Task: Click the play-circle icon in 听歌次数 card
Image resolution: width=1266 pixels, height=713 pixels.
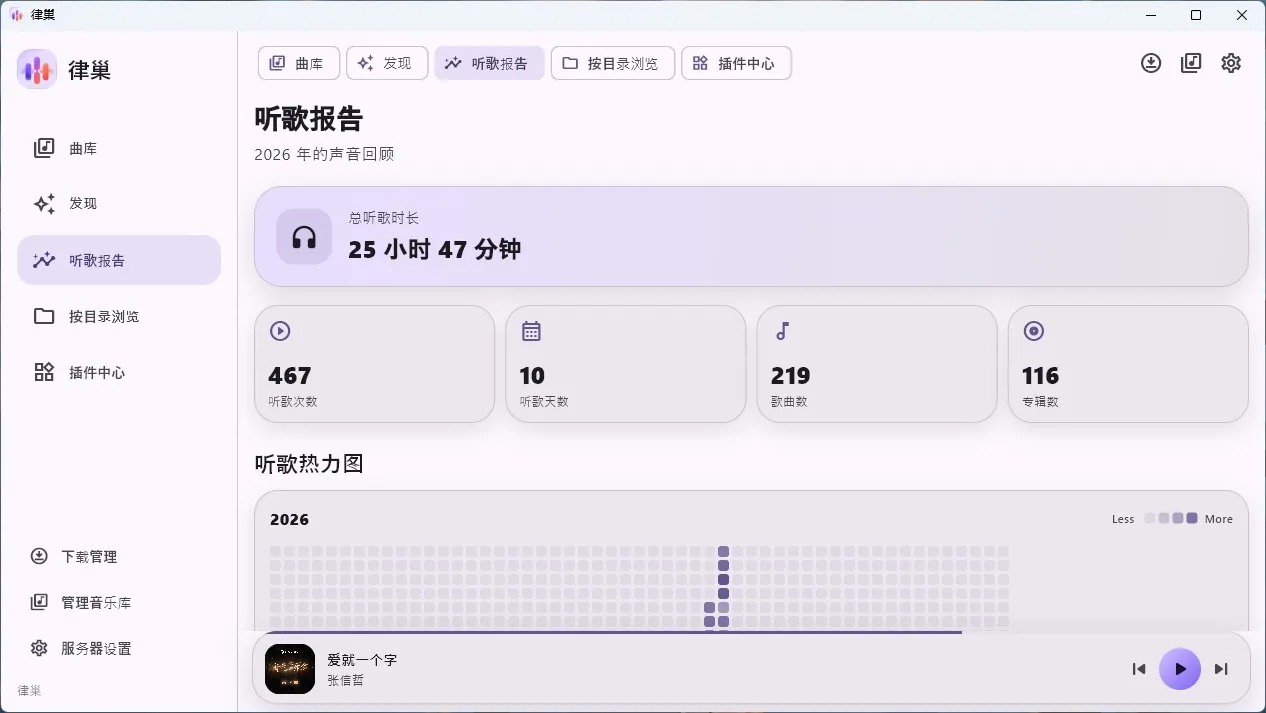Action: coord(280,331)
